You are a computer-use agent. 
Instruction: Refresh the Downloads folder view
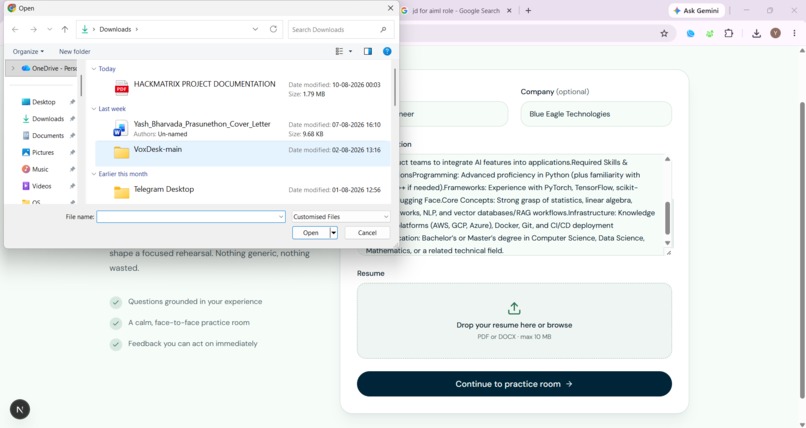pyautogui.click(x=273, y=29)
